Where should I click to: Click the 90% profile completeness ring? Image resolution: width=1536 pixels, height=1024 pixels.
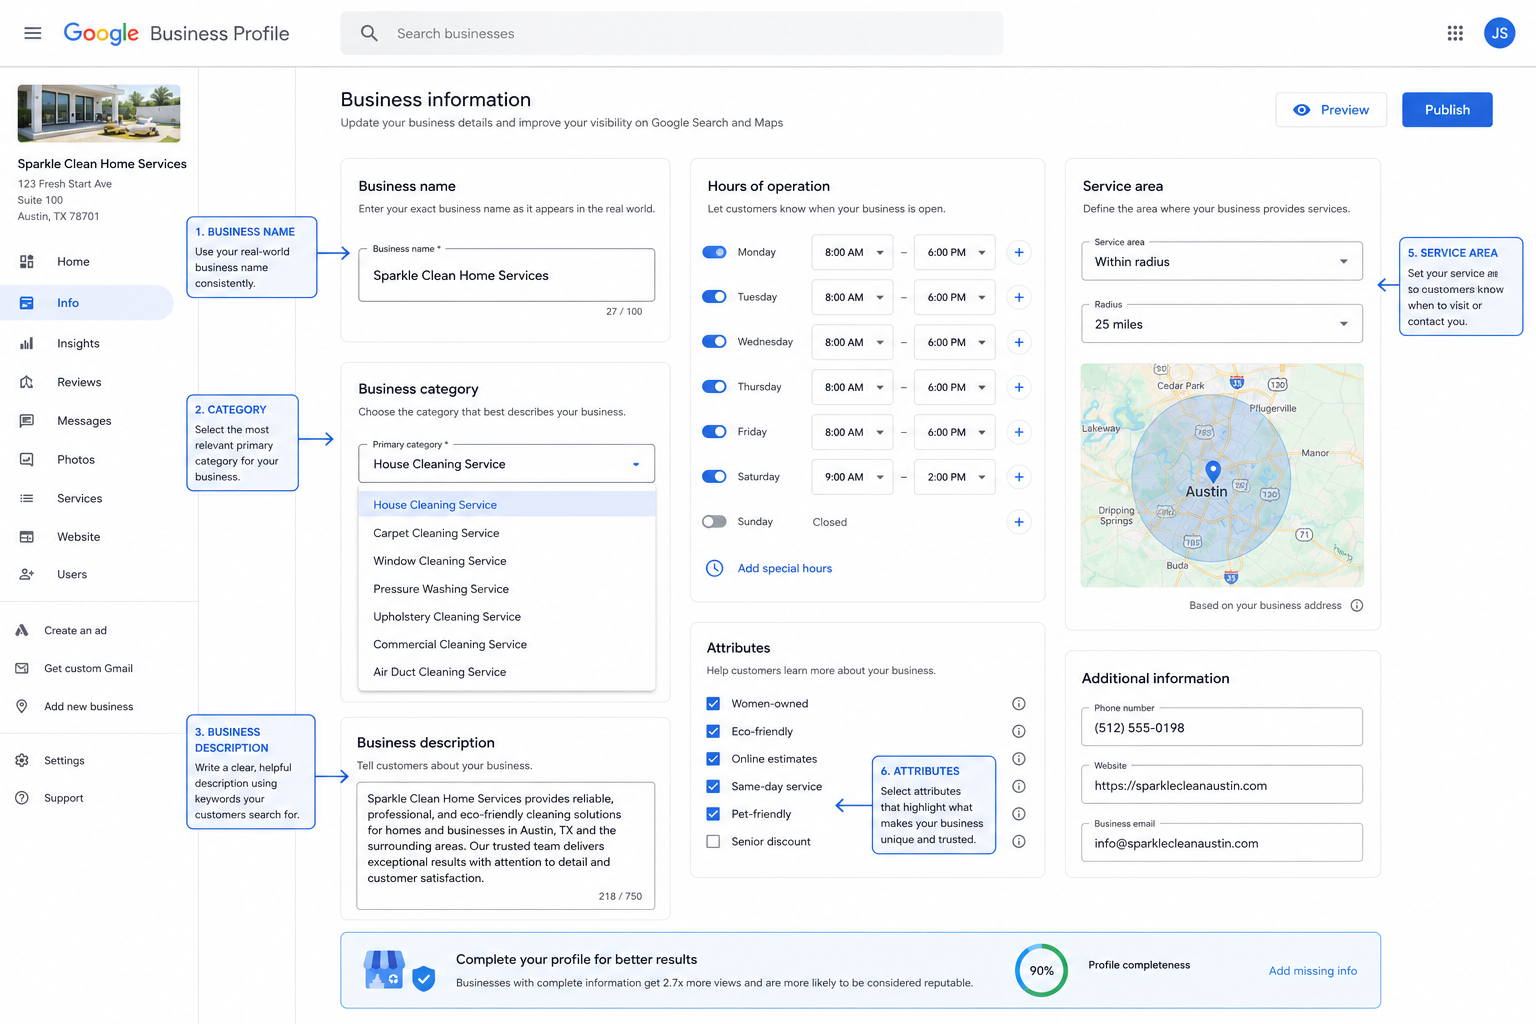tap(1041, 970)
